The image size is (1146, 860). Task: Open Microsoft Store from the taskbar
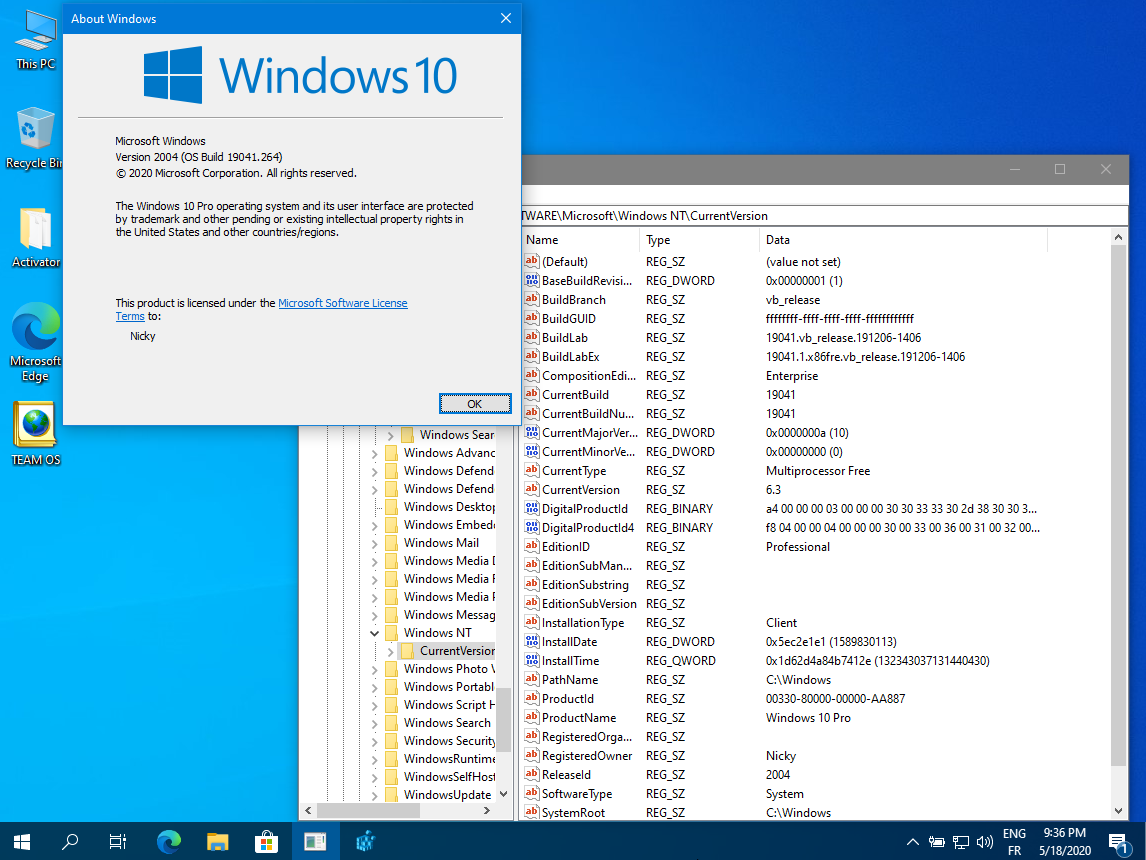click(266, 842)
